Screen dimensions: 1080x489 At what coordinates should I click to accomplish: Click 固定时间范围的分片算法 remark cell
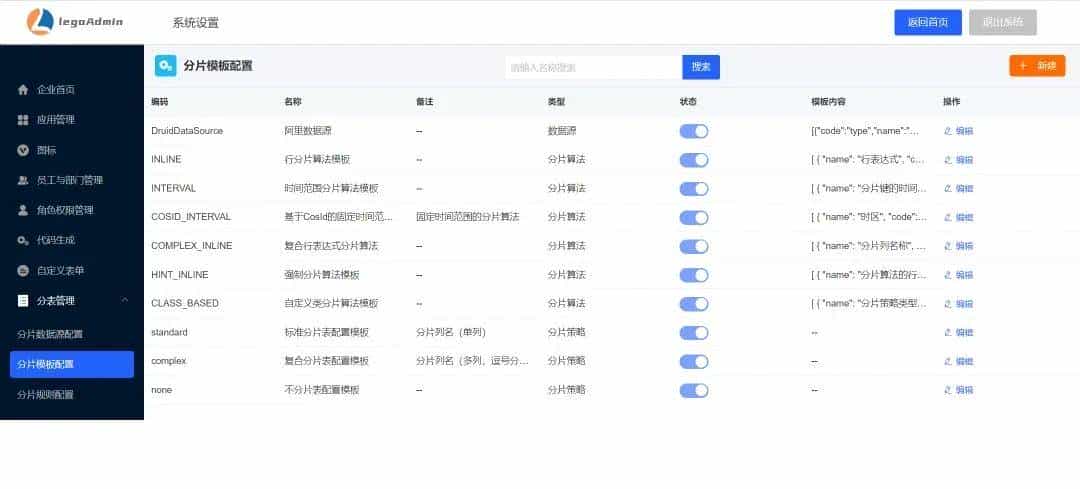click(468, 218)
